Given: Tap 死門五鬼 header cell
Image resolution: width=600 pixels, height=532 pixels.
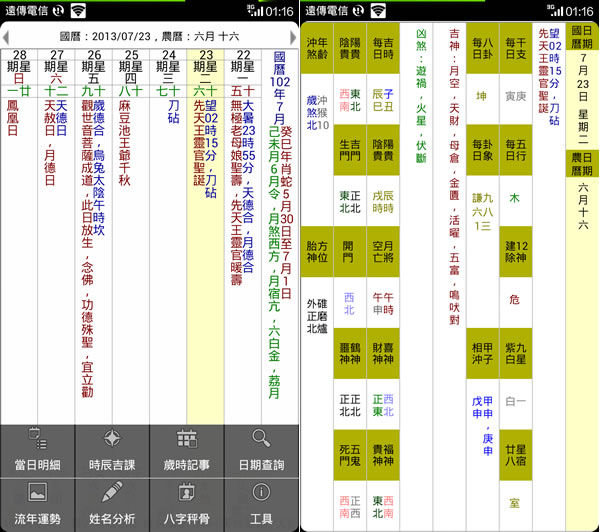Looking at the screenshot, I should click(x=350, y=455).
